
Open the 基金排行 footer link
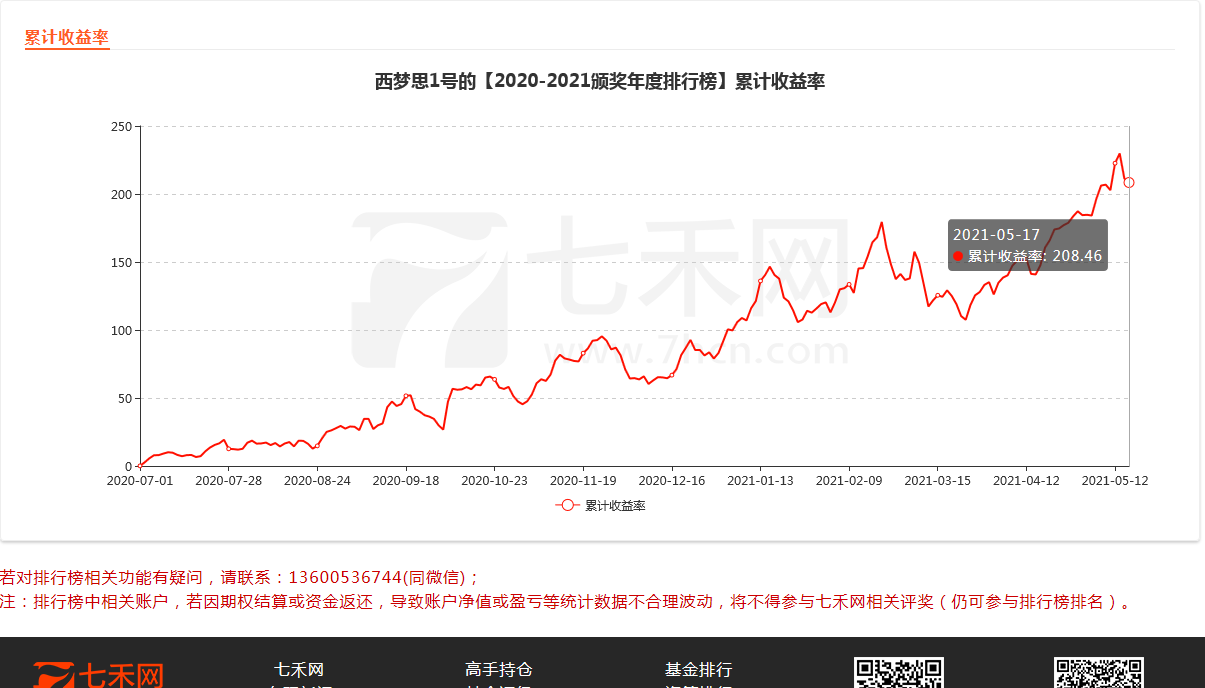(x=698, y=670)
